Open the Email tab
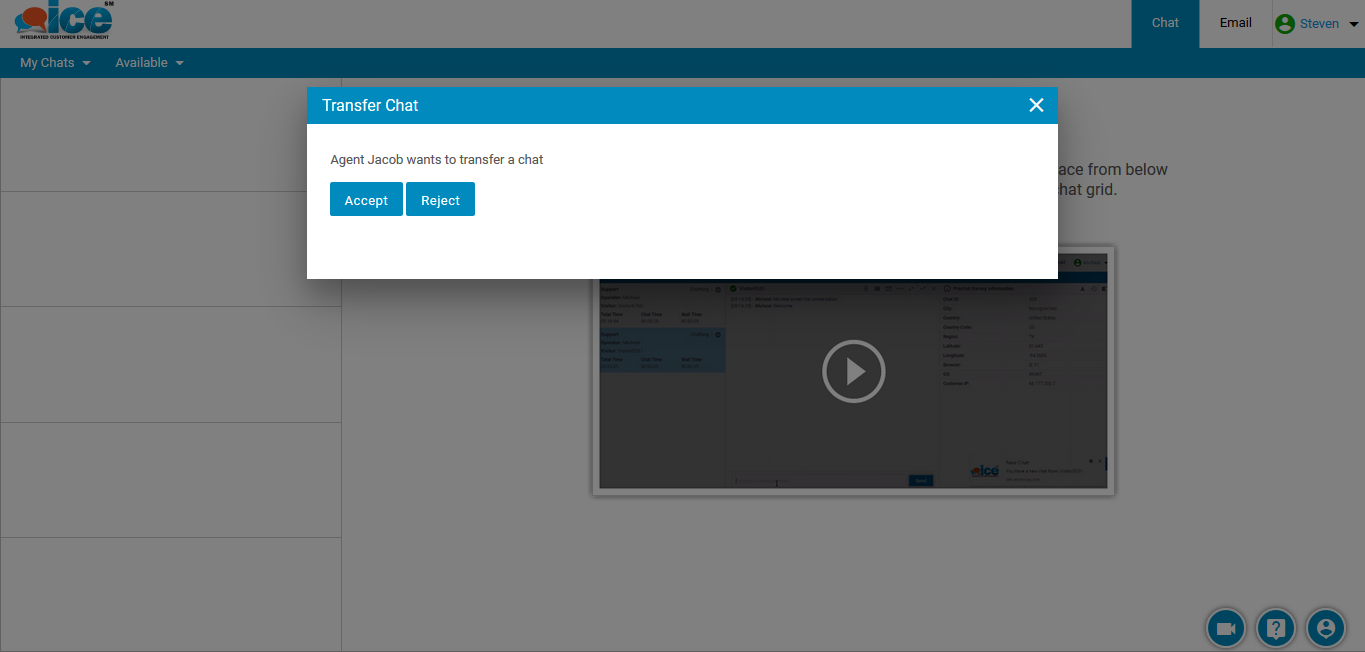Viewport: 1365px width, 652px height. click(1235, 23)
